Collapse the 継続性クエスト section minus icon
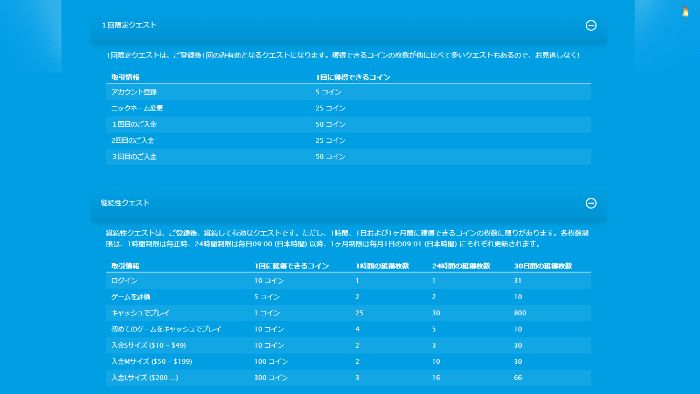The image size is (700, 394). pyautogui.click(x=591, y=203)
